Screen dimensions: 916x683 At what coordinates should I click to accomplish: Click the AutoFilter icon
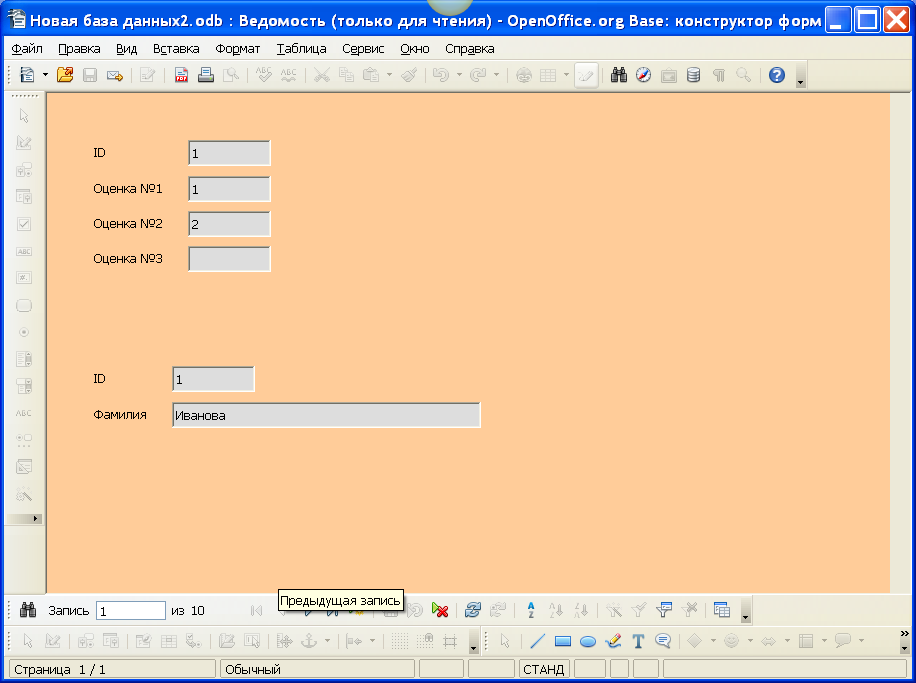click(613, 611)
